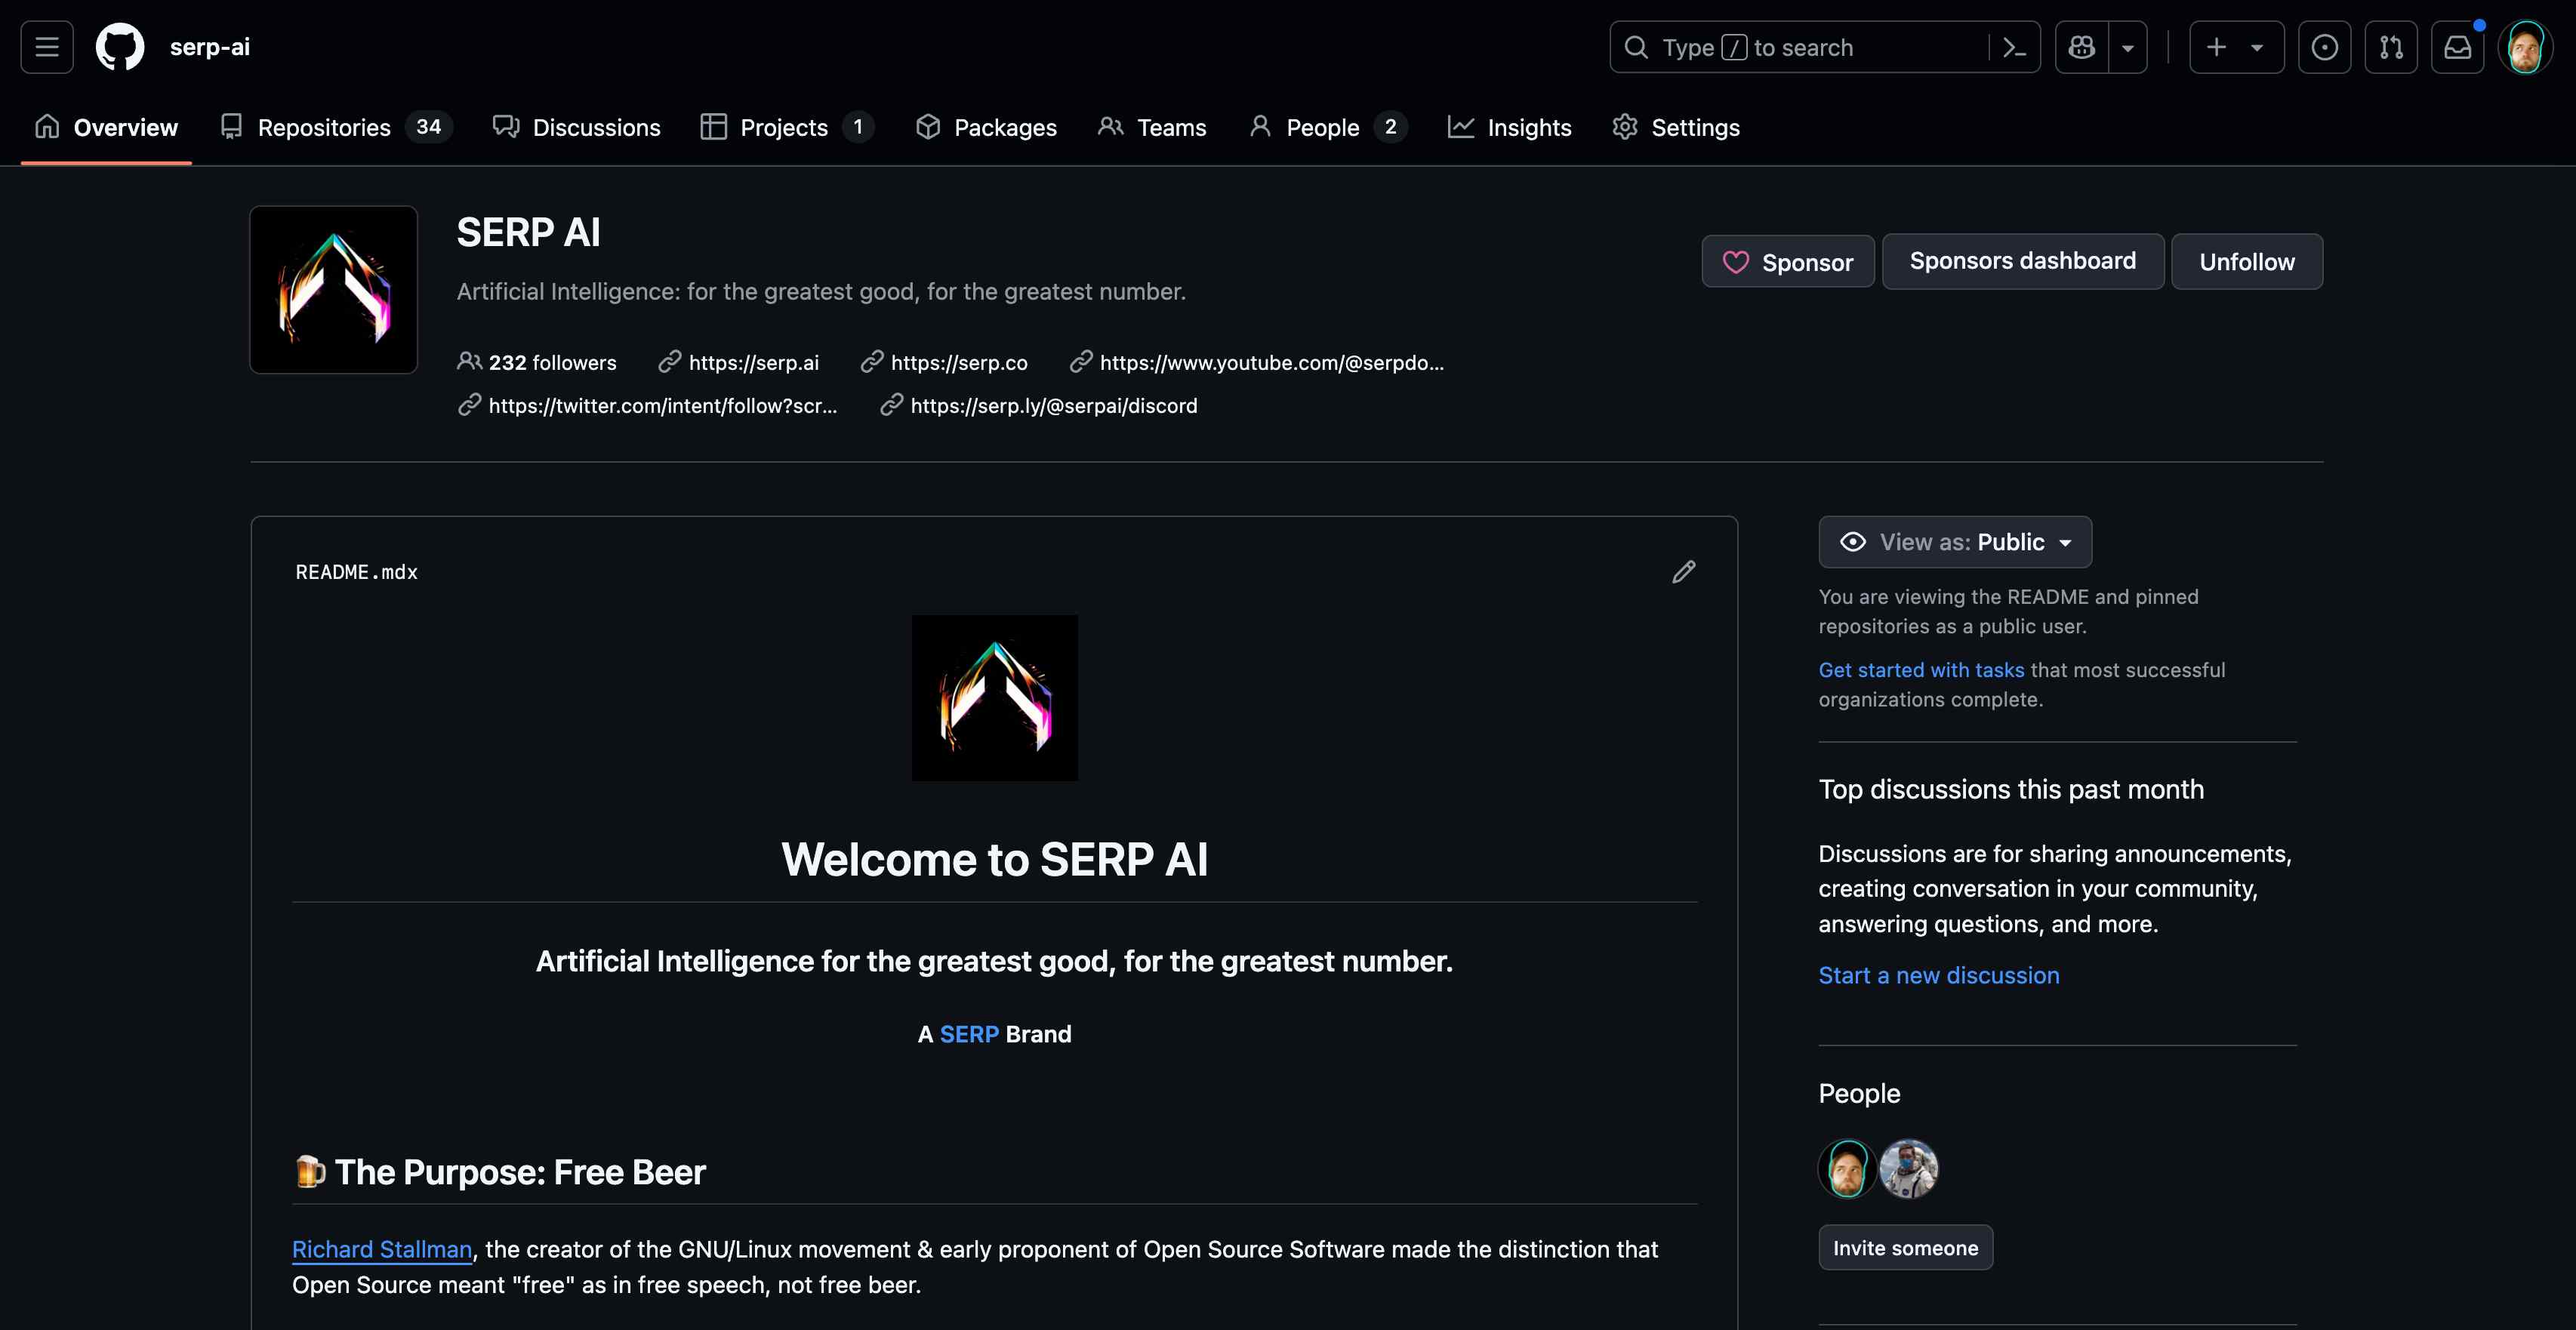2576x1330 pixels.
Task: Switch to the Repositories tab
Action: [x=336, y=127]
